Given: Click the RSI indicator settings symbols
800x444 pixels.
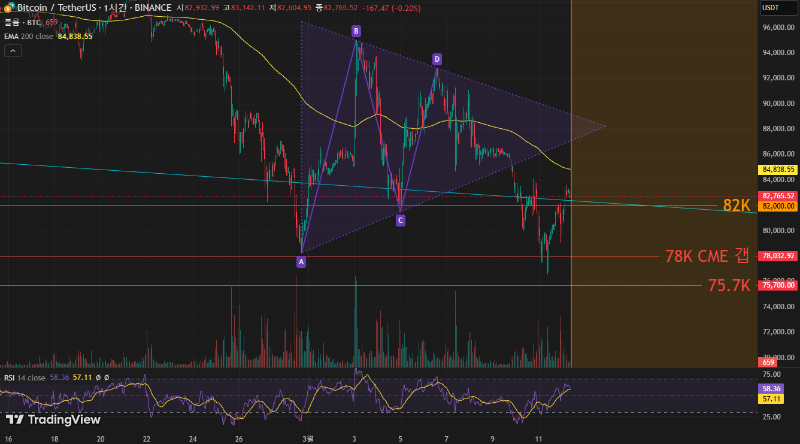Looking at the screenshot, I should [x=100, y=379].
